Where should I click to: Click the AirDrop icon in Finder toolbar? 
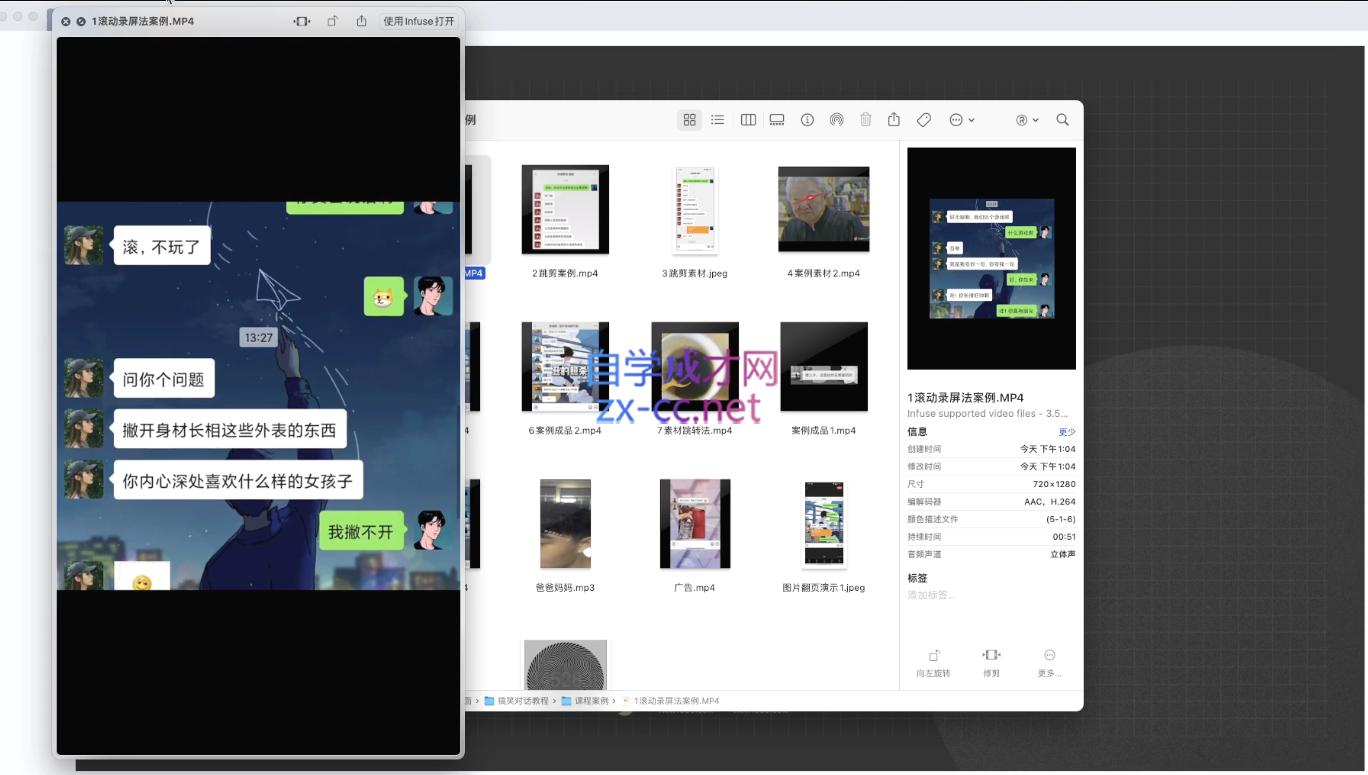[836, 120]
